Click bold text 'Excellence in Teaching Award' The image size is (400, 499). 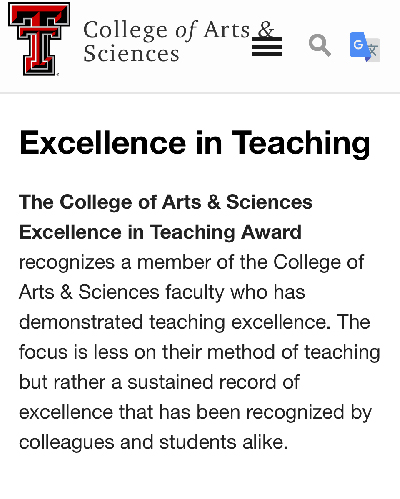tap(160, 232)
